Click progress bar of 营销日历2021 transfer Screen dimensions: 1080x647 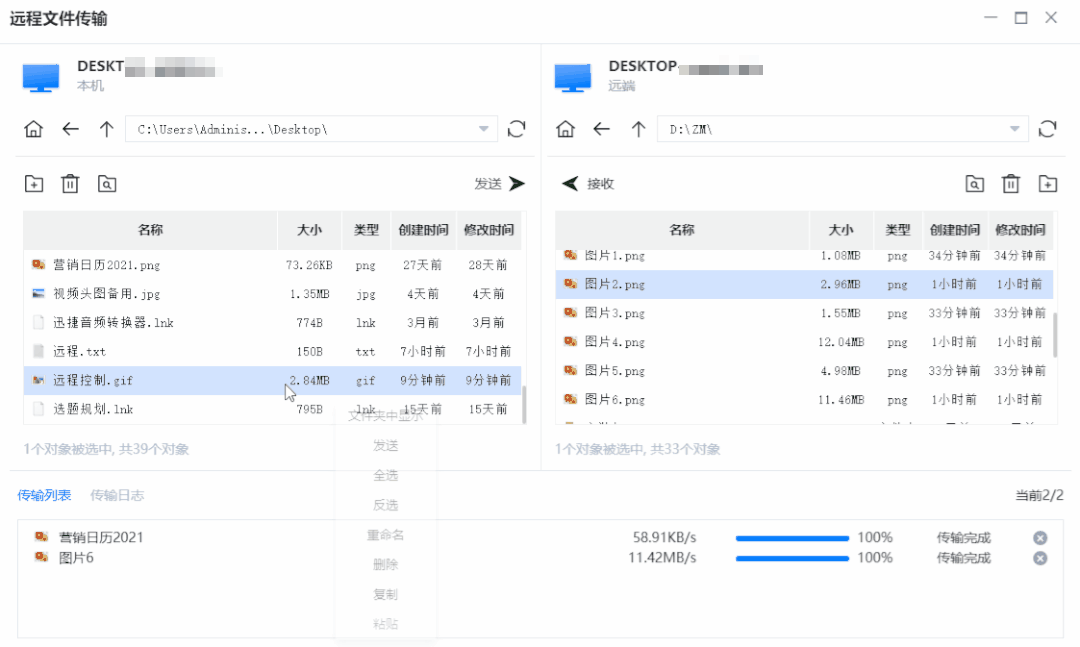tap(792, 538)
